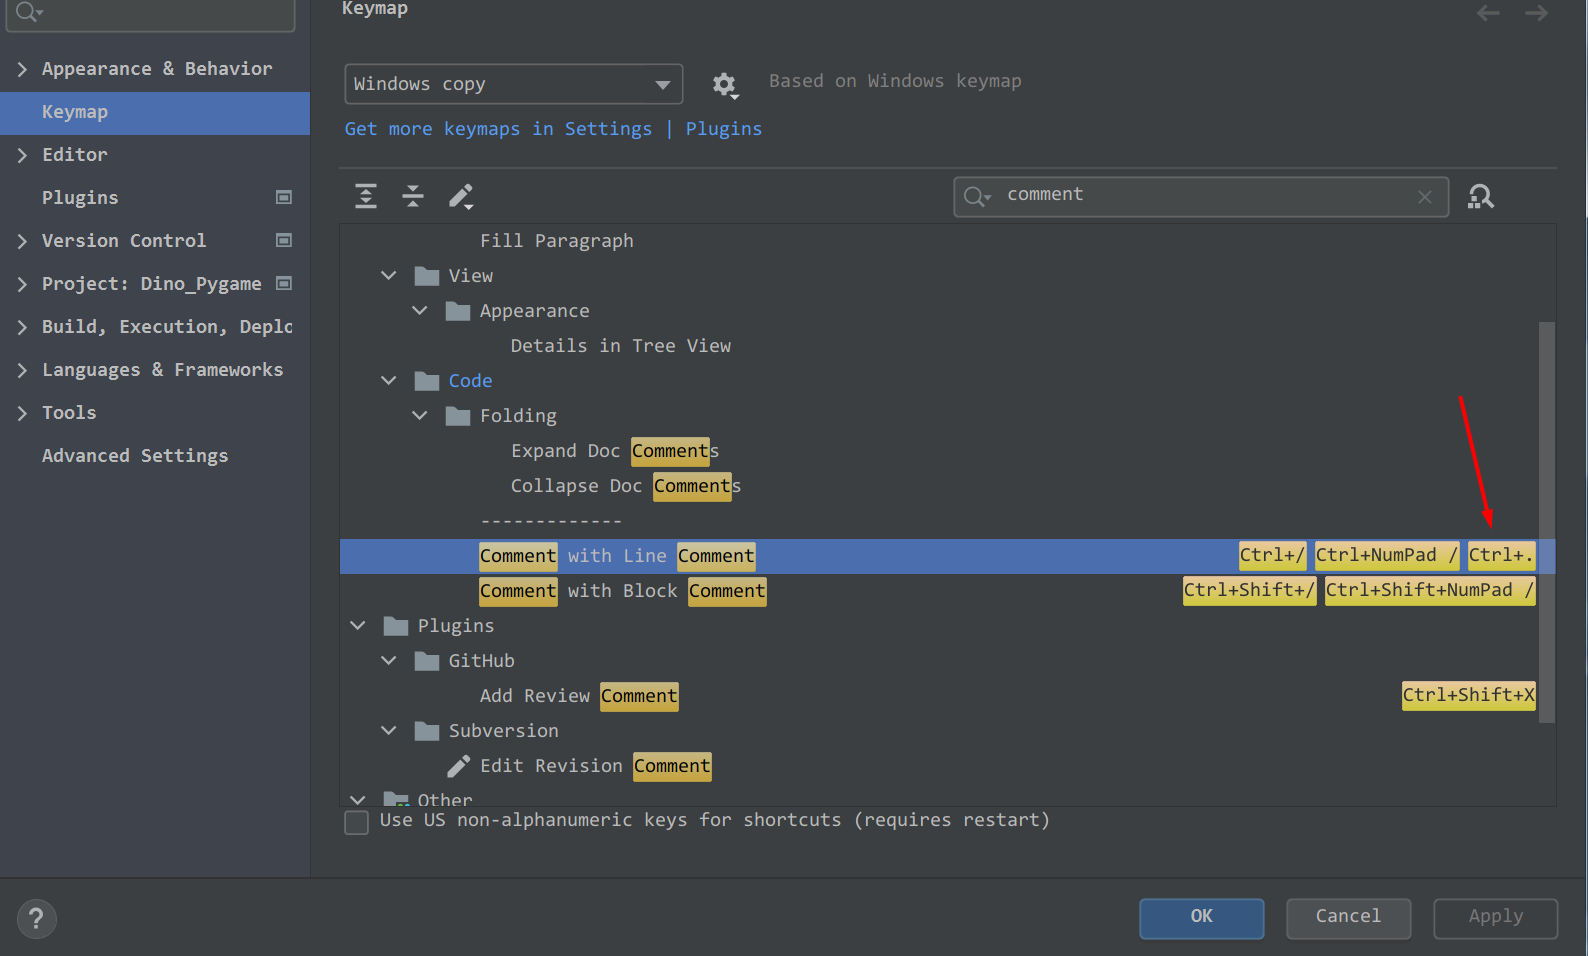Click the View folder icon
The image size is (1588, 956).
click(427, 276)
